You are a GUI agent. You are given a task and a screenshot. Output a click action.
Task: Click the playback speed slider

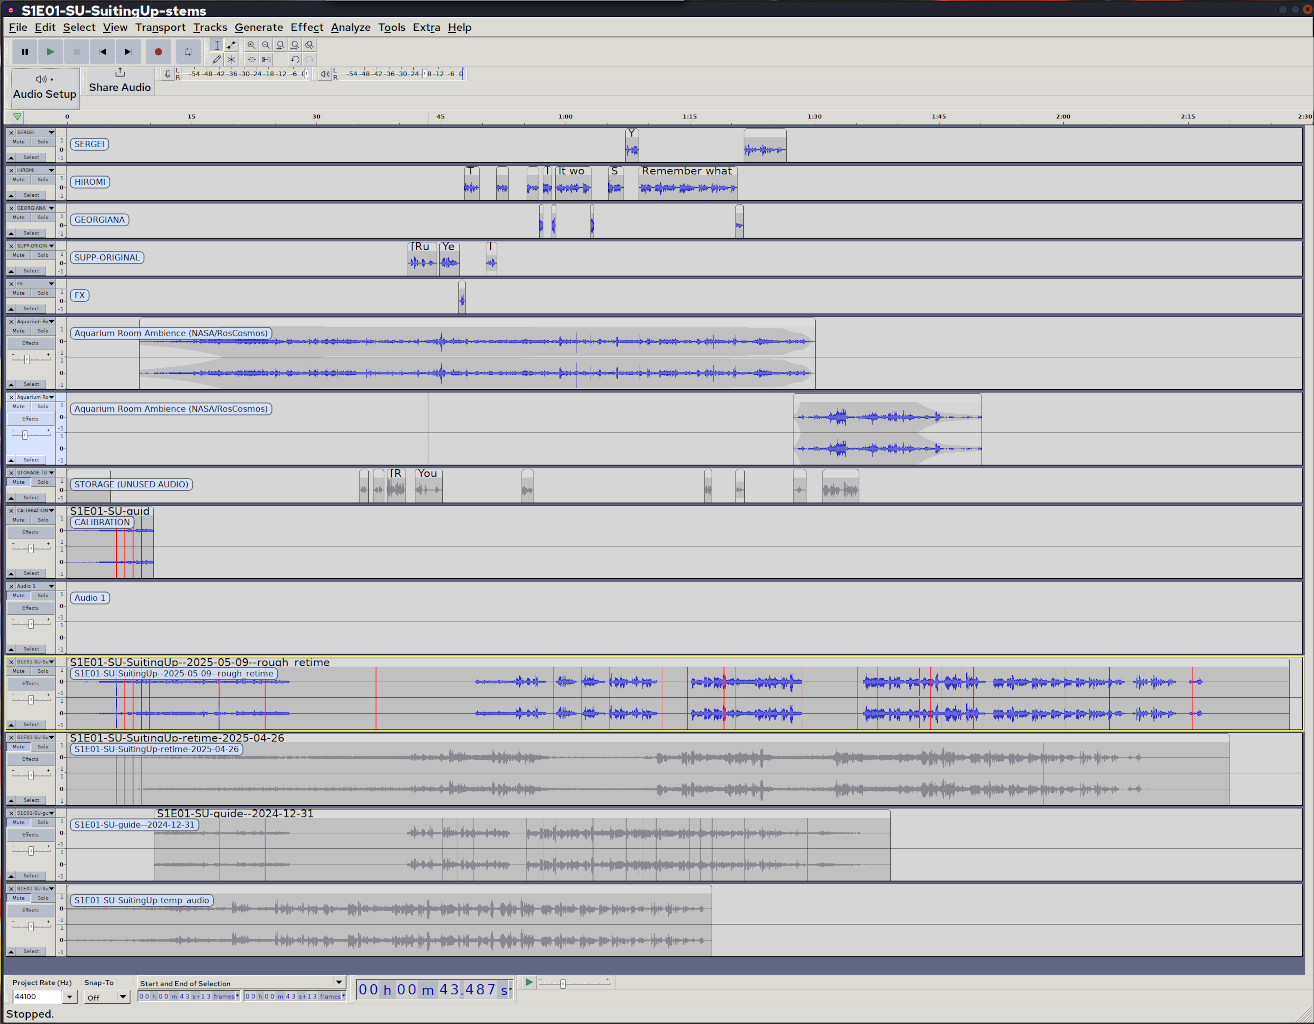pyautogui.click(x=563, y=984)
